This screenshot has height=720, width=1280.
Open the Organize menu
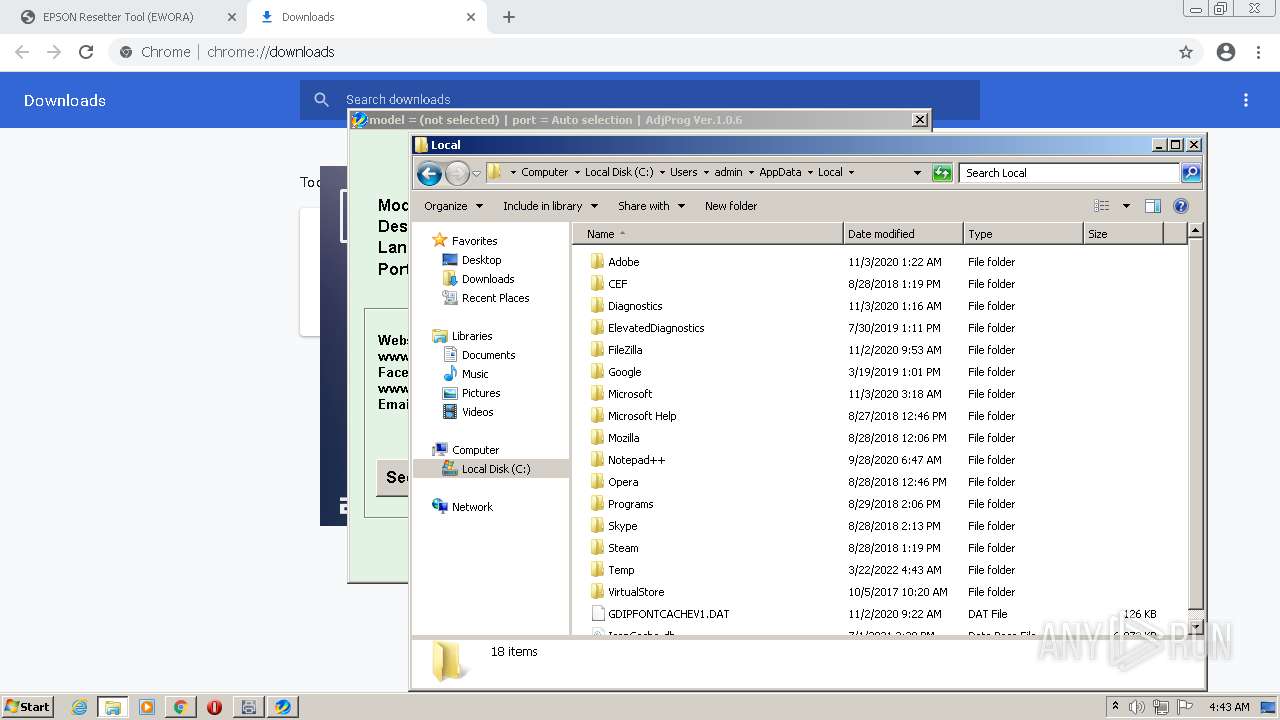453,206
